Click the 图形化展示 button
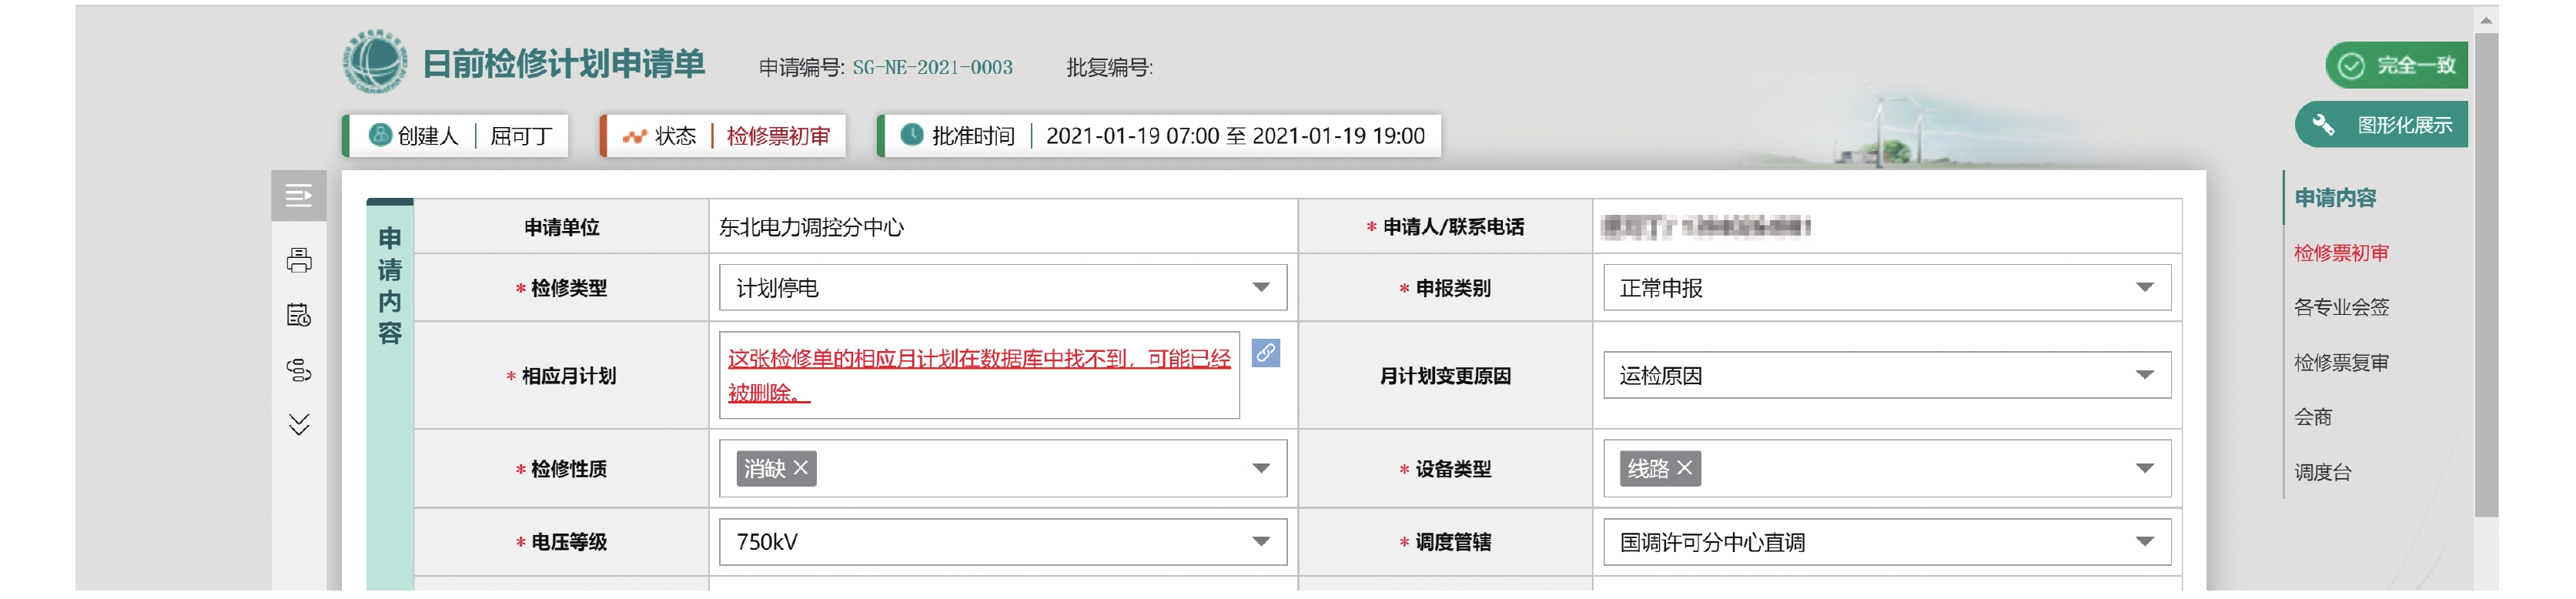The image size is (2576, 599). pyautogui.click(x=2381, y=125)
